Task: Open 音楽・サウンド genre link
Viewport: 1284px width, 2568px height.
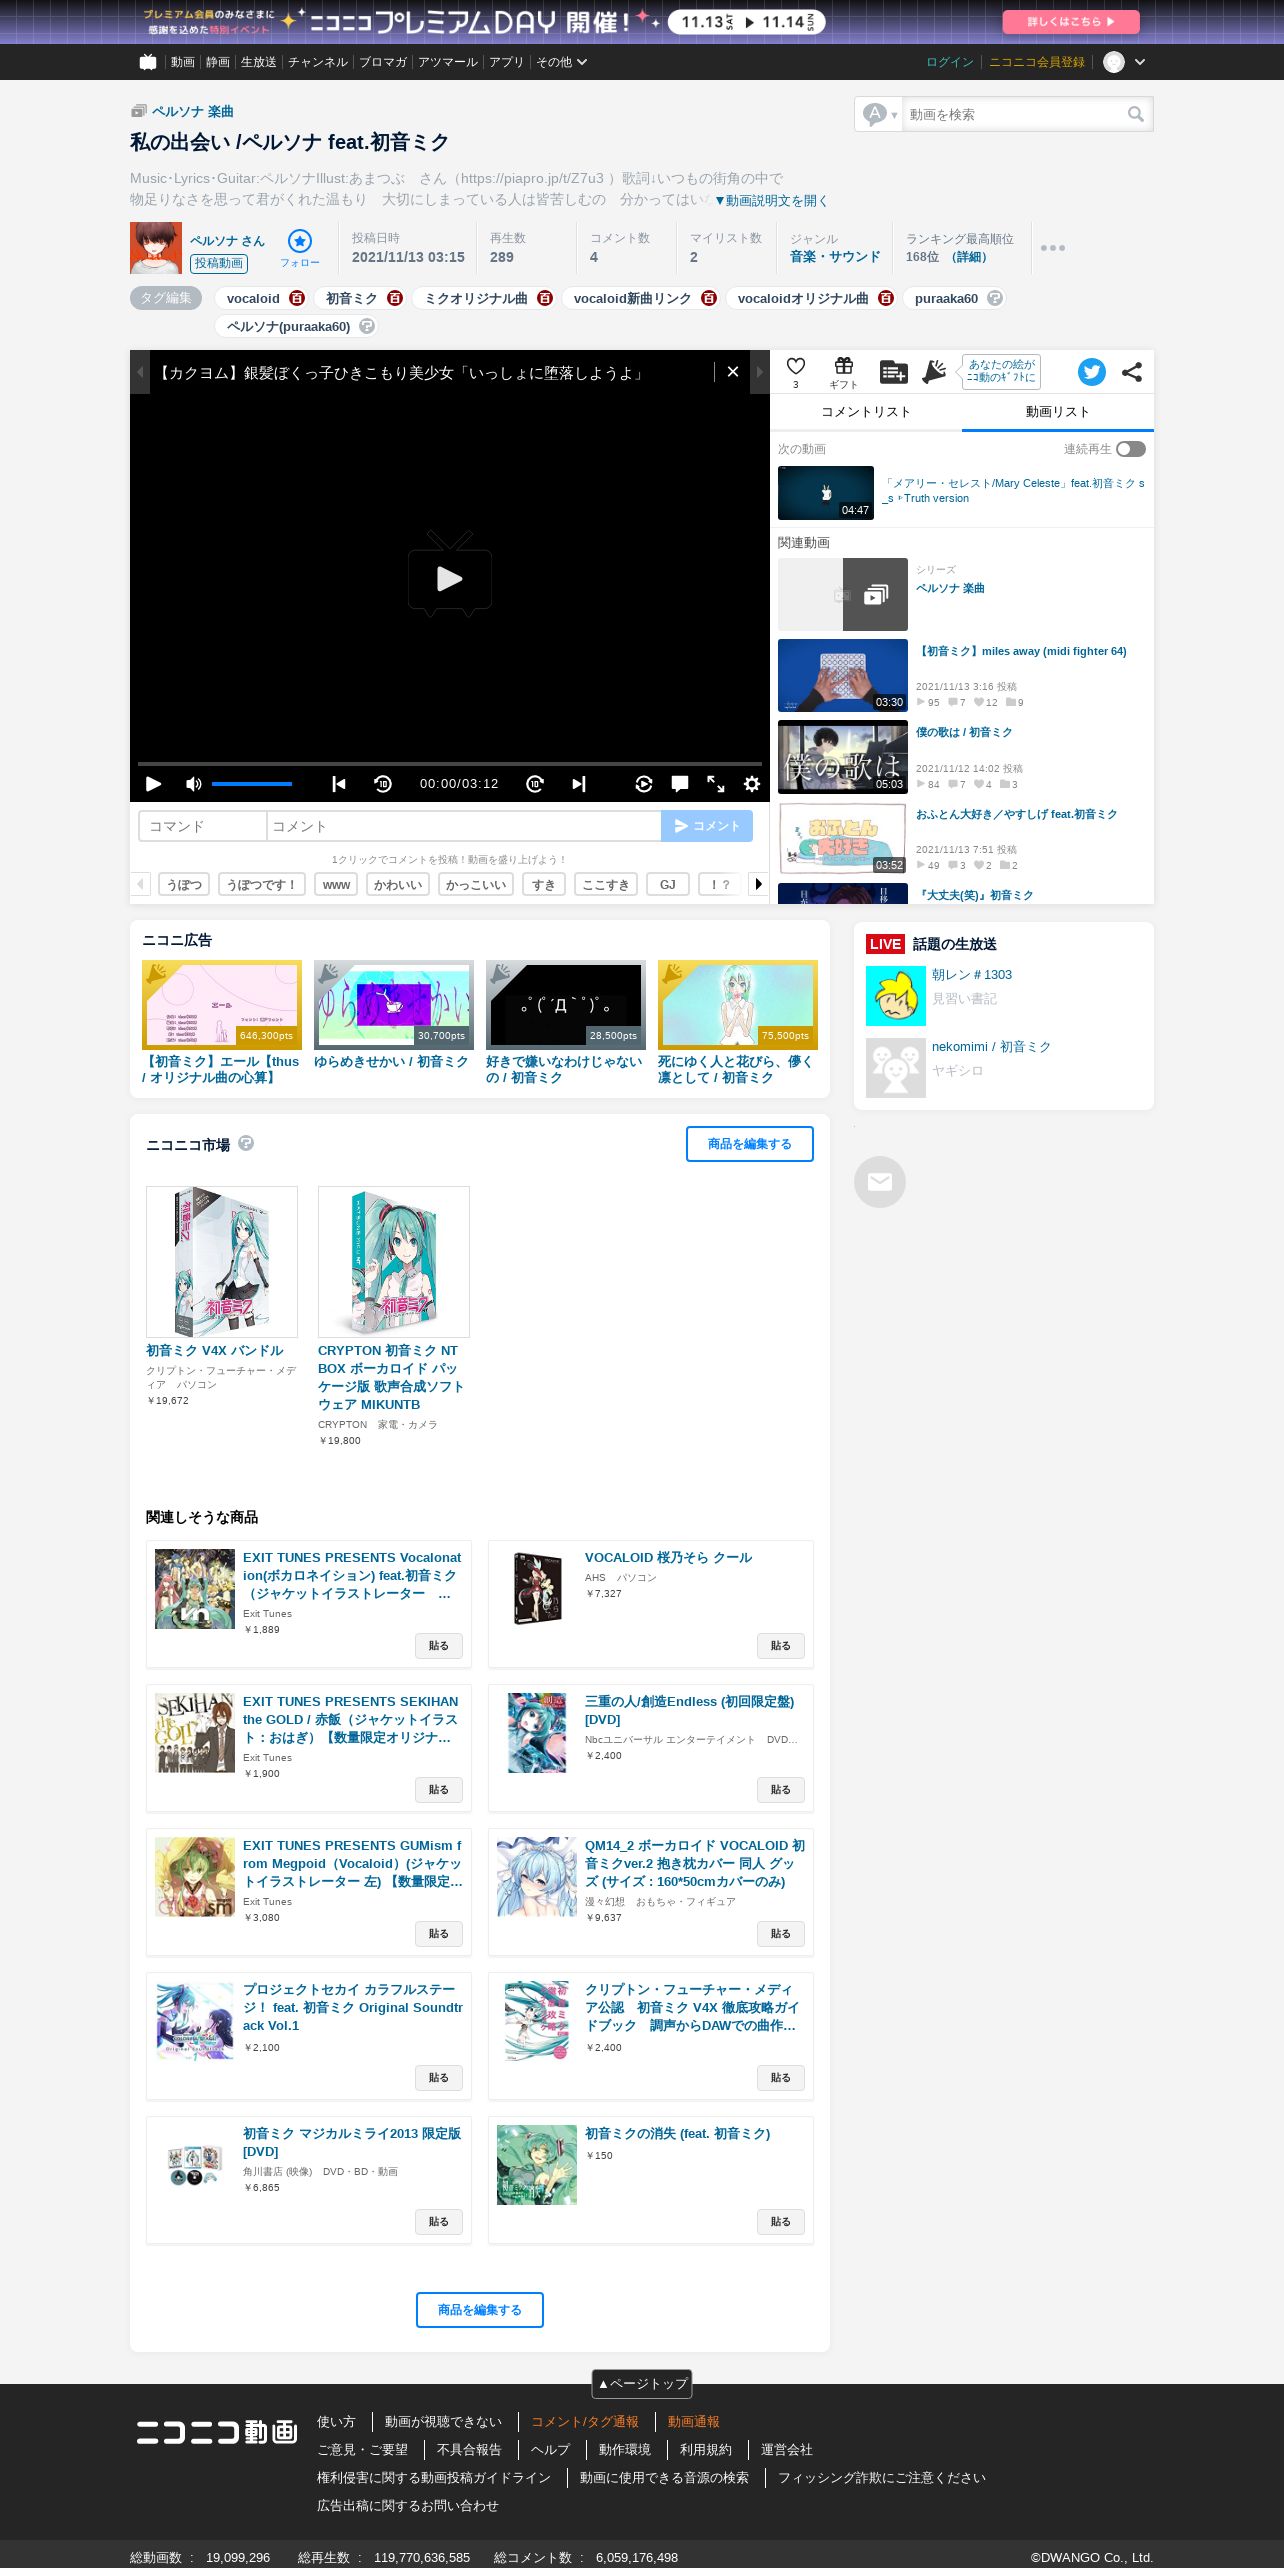Action: (x=835, y=257)
